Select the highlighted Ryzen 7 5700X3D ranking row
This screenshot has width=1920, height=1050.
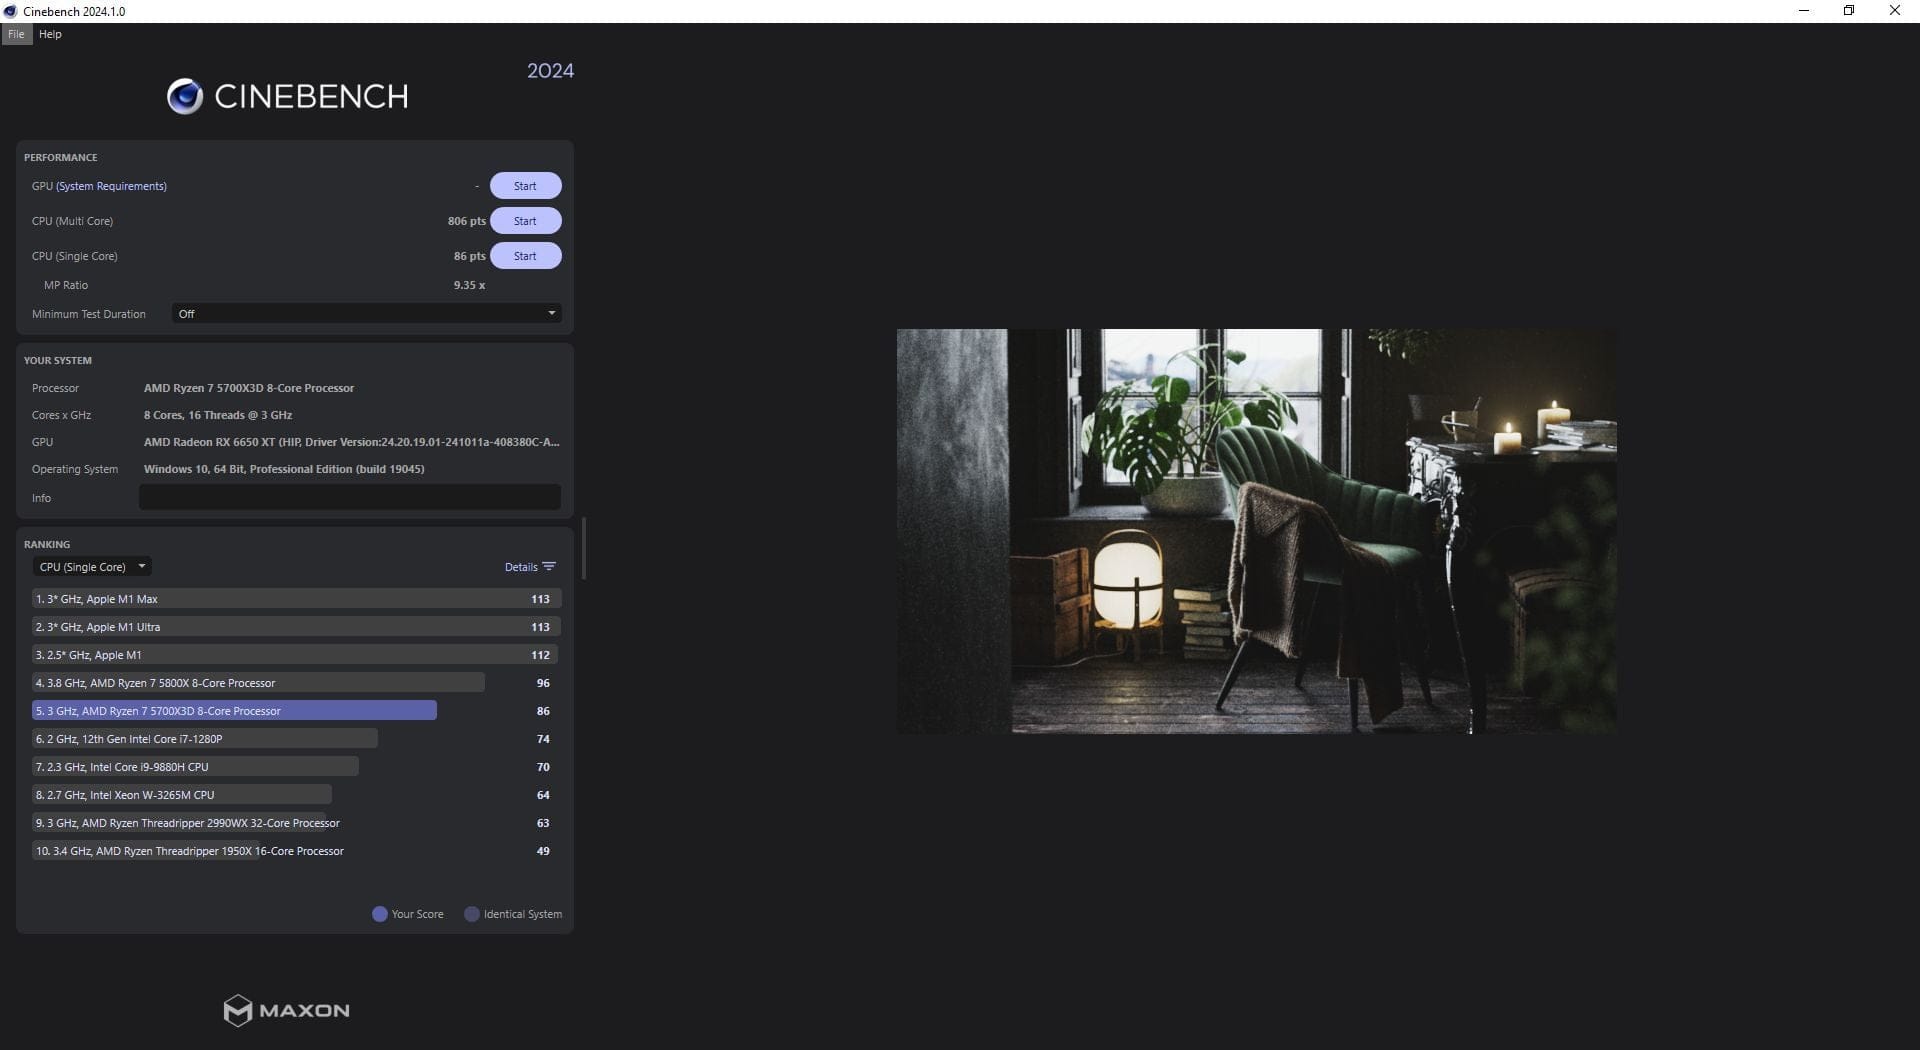point(296,711)
